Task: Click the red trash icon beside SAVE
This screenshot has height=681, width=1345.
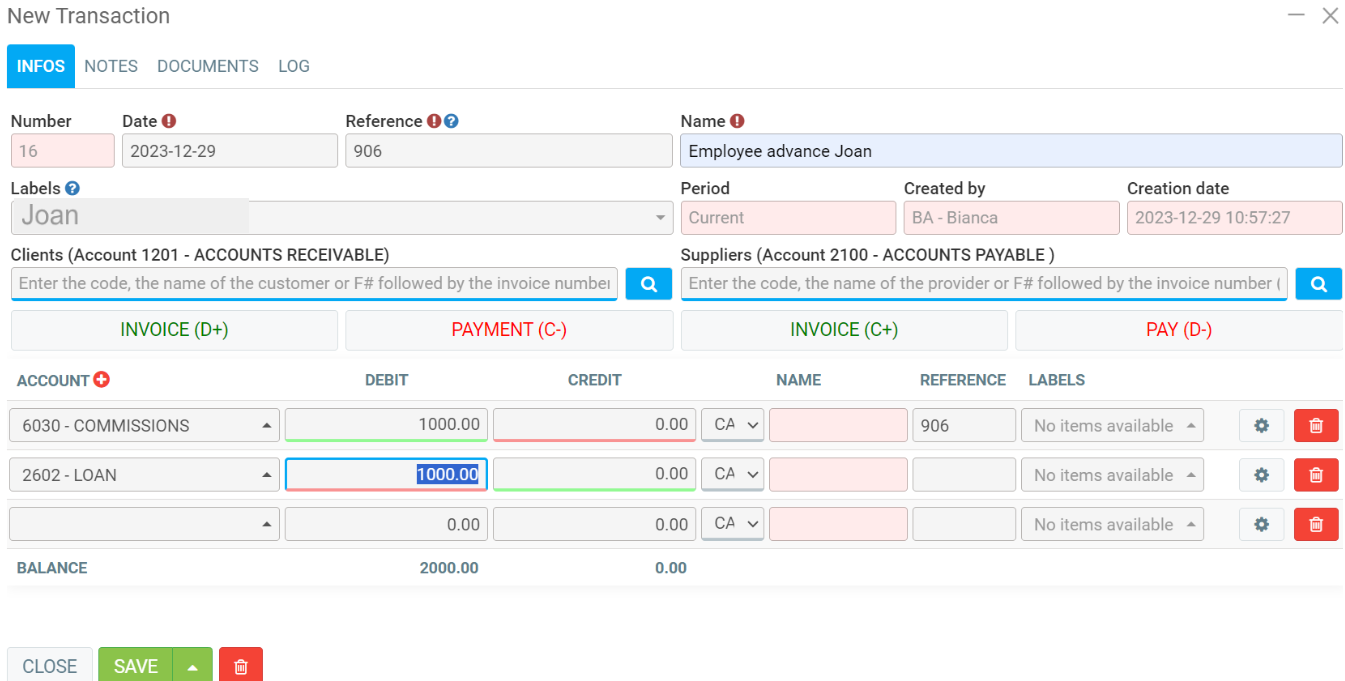Action: (x=240, y=666)
